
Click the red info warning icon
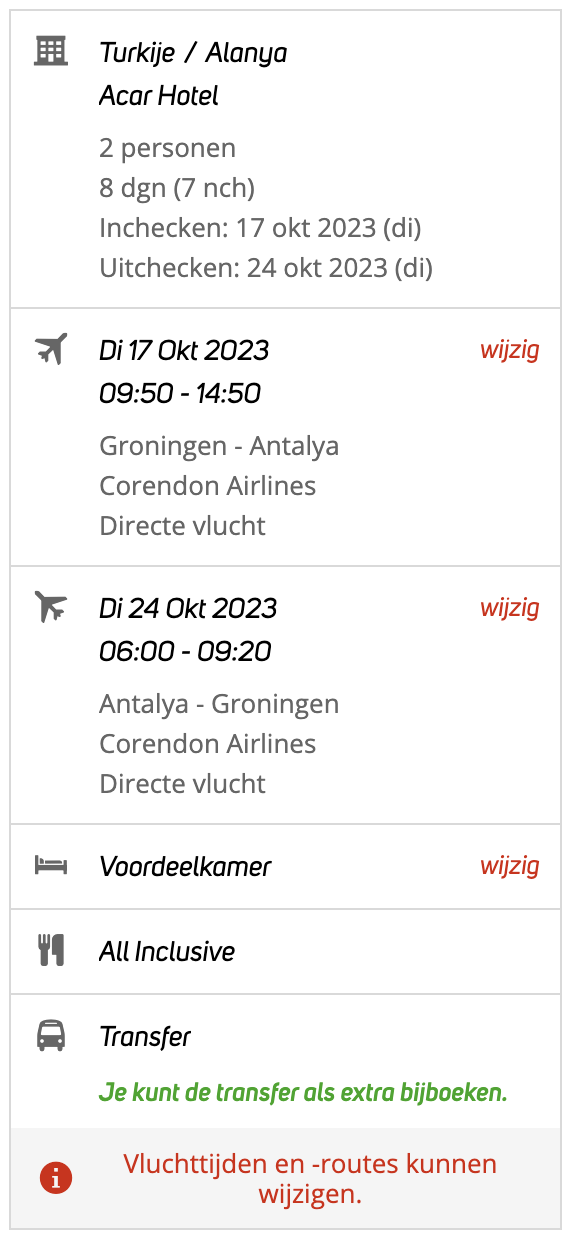[x=56, y=1179]
